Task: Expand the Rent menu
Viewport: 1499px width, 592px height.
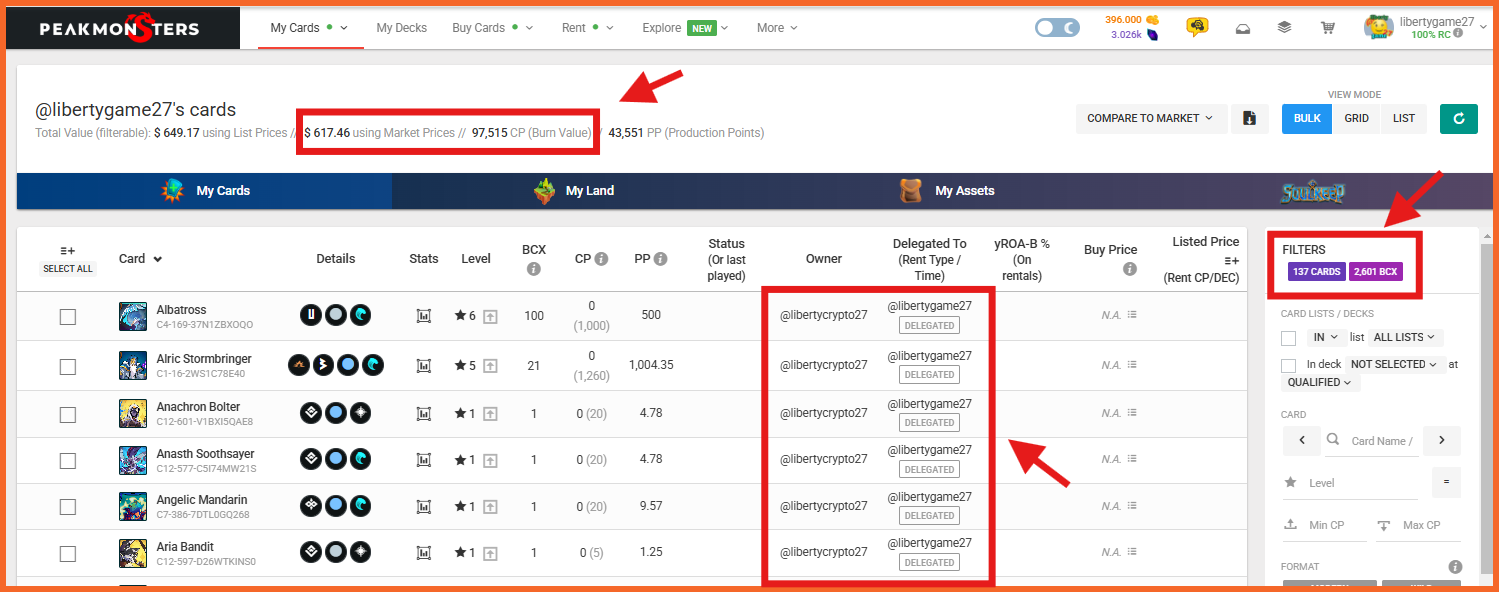Action: click(x=587, y=28)
